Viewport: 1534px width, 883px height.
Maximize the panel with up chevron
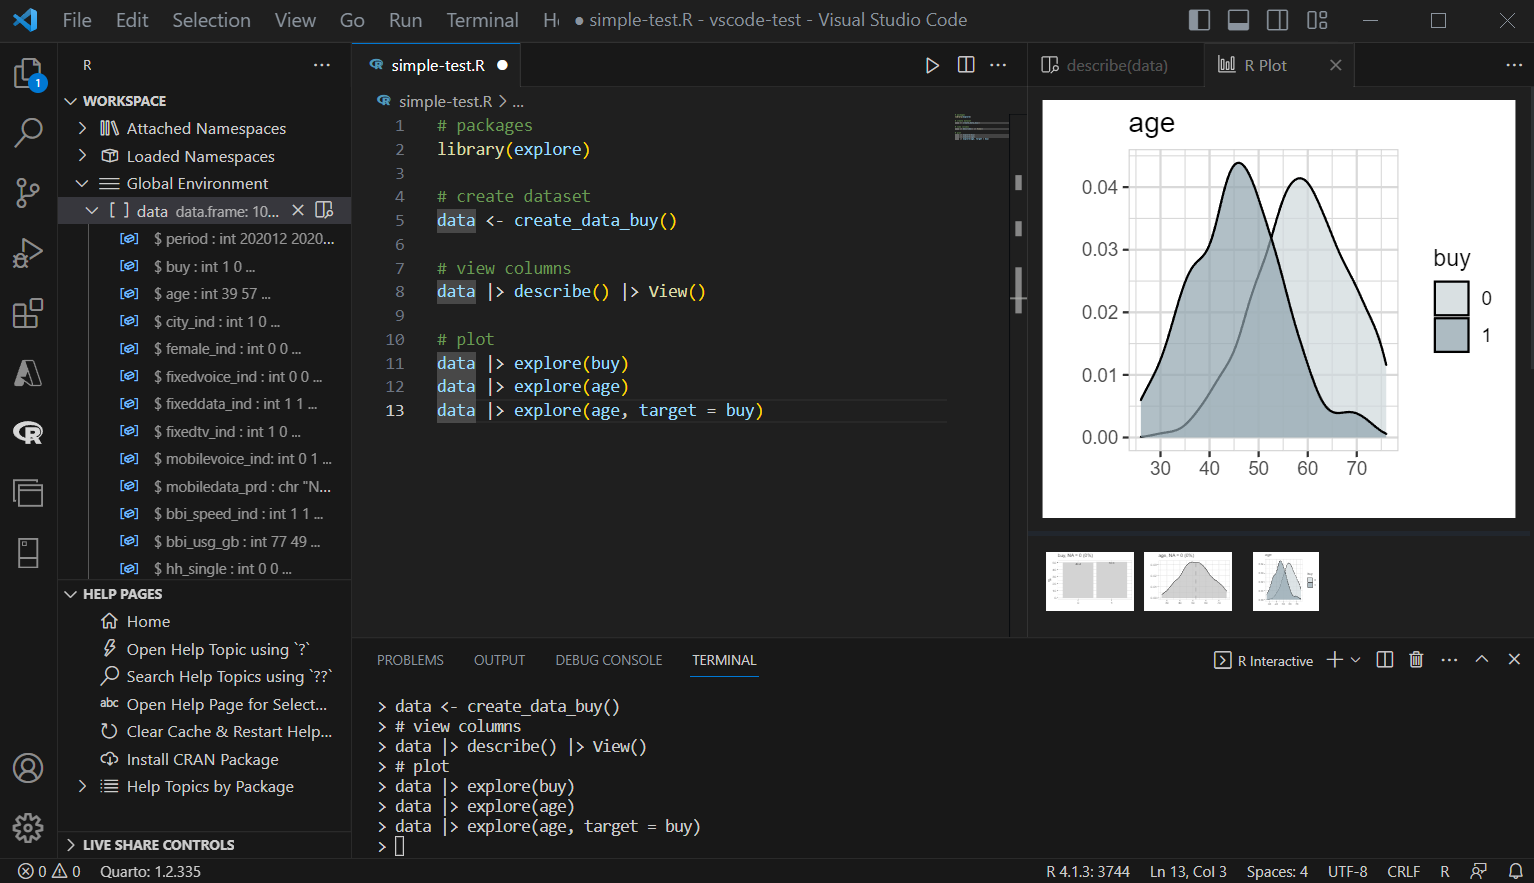(x=1482, y=660)
